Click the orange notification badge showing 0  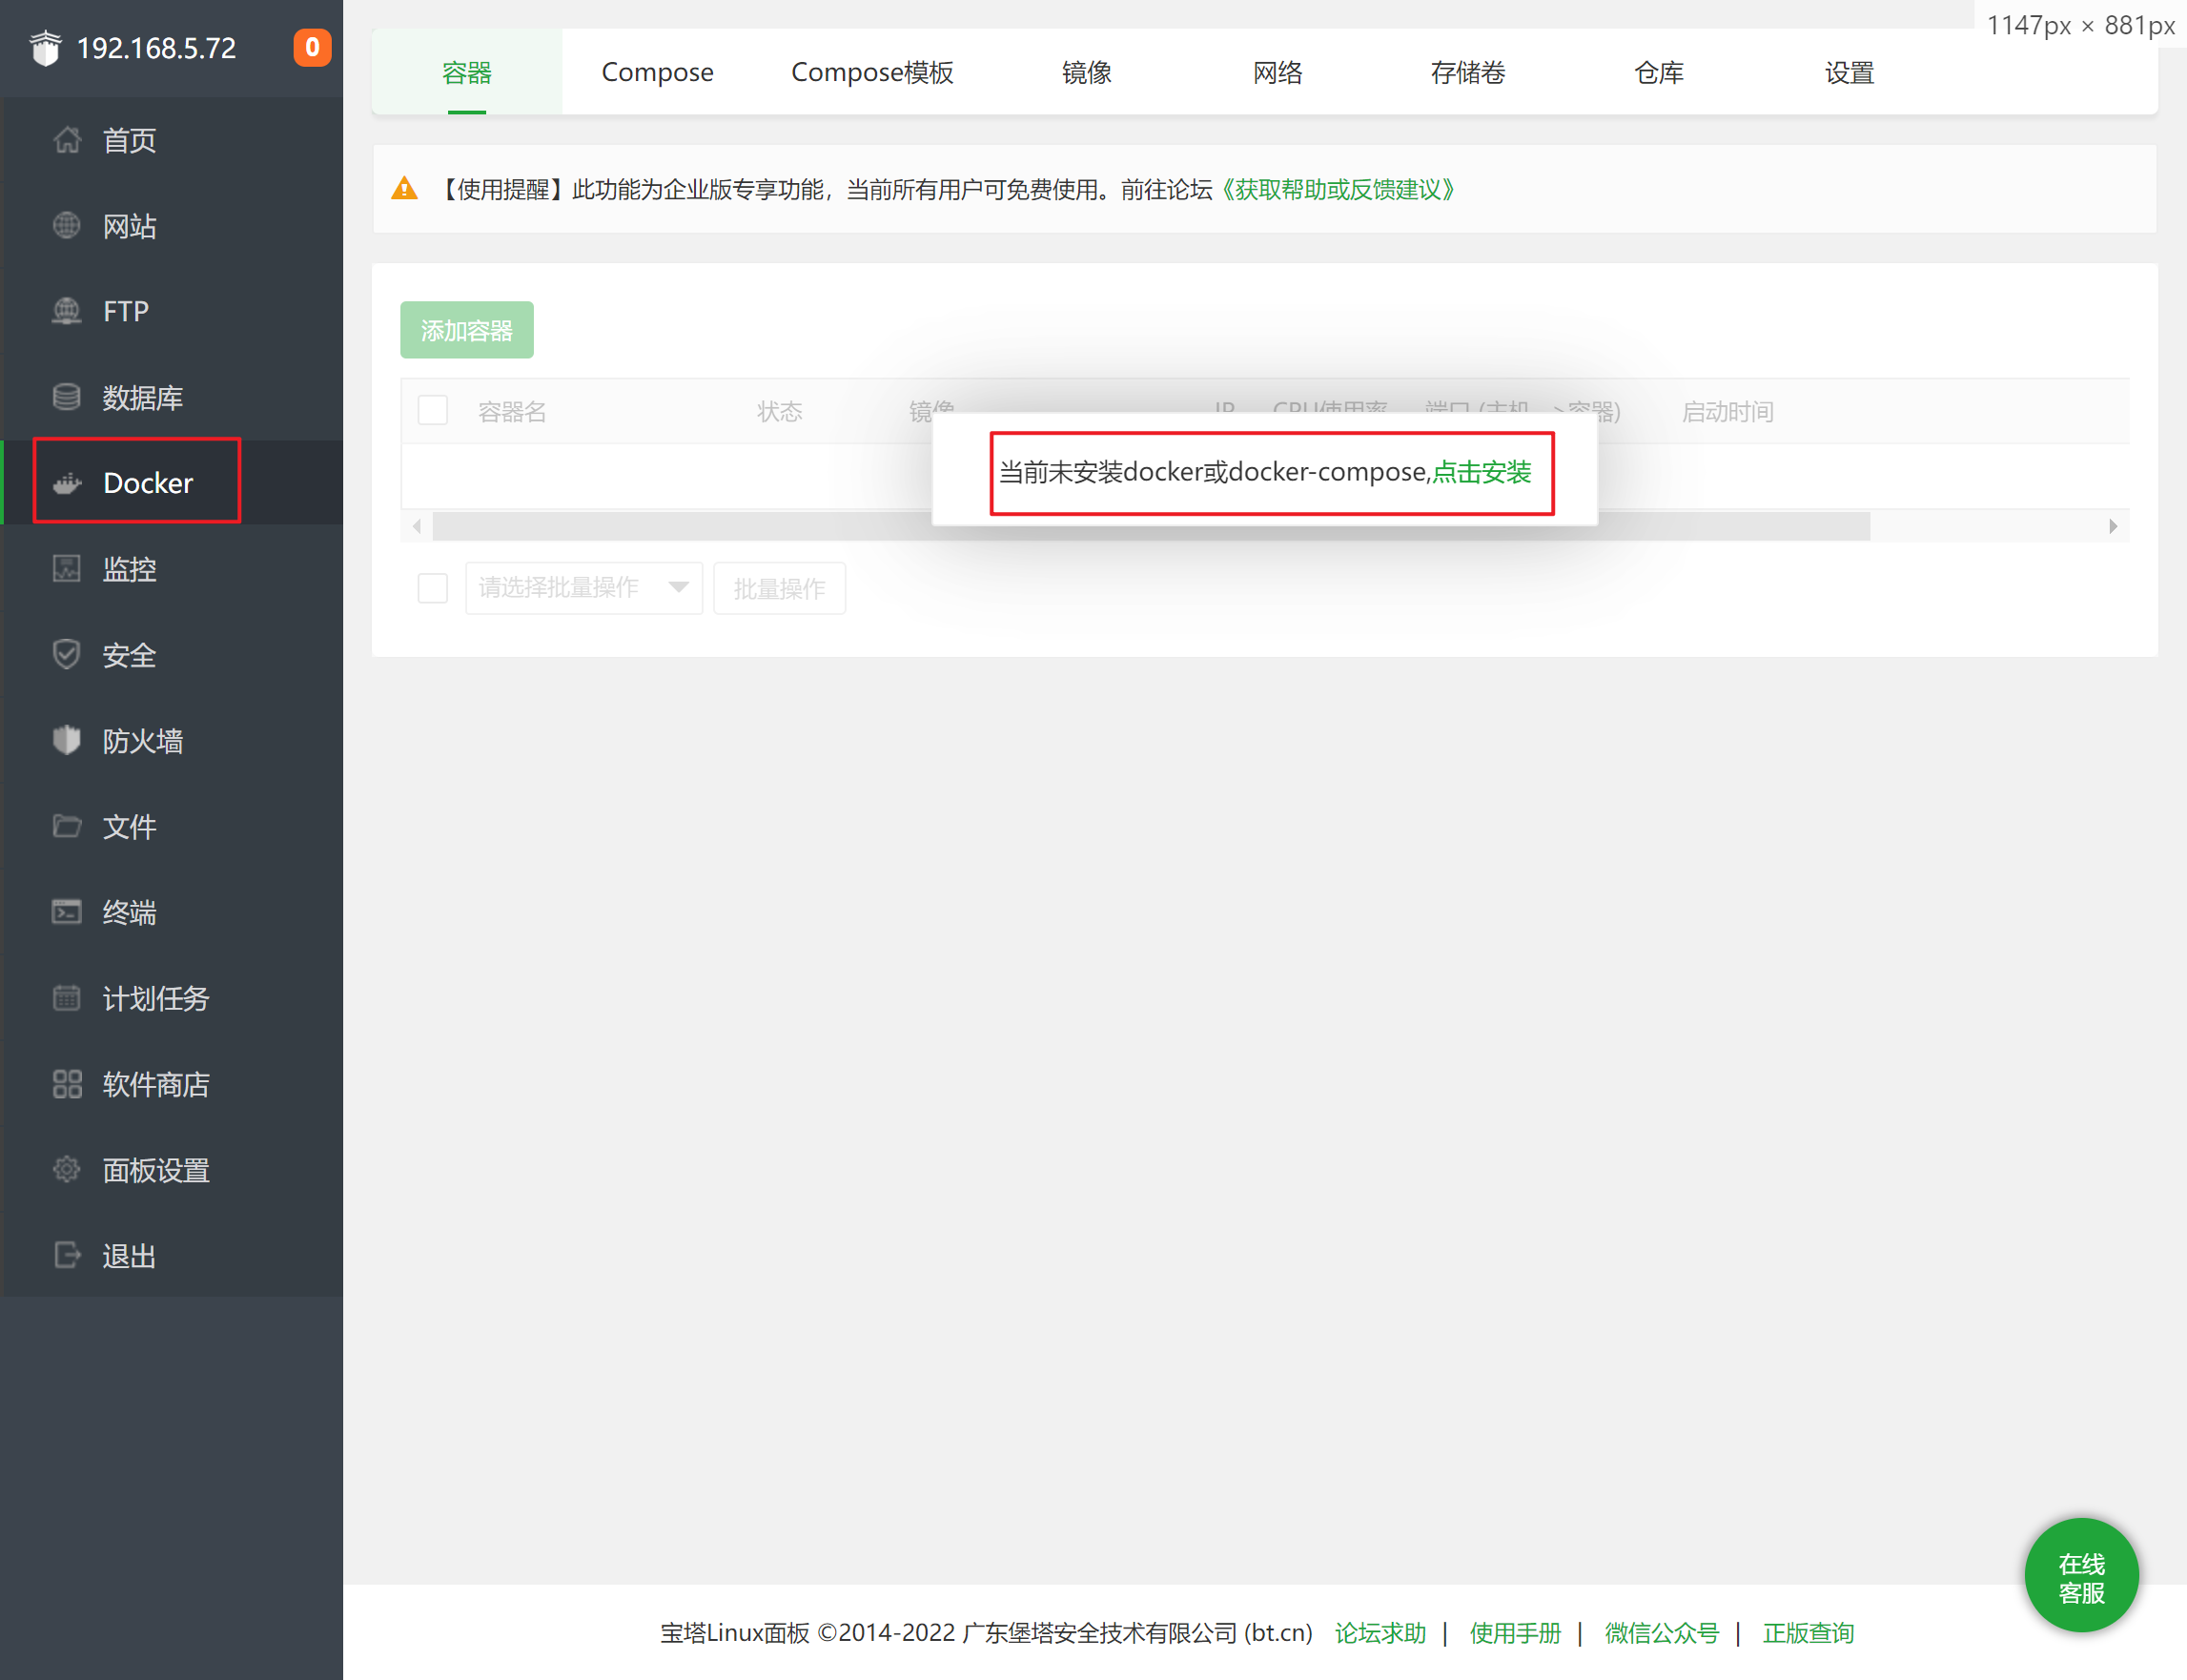pos(312,47)
